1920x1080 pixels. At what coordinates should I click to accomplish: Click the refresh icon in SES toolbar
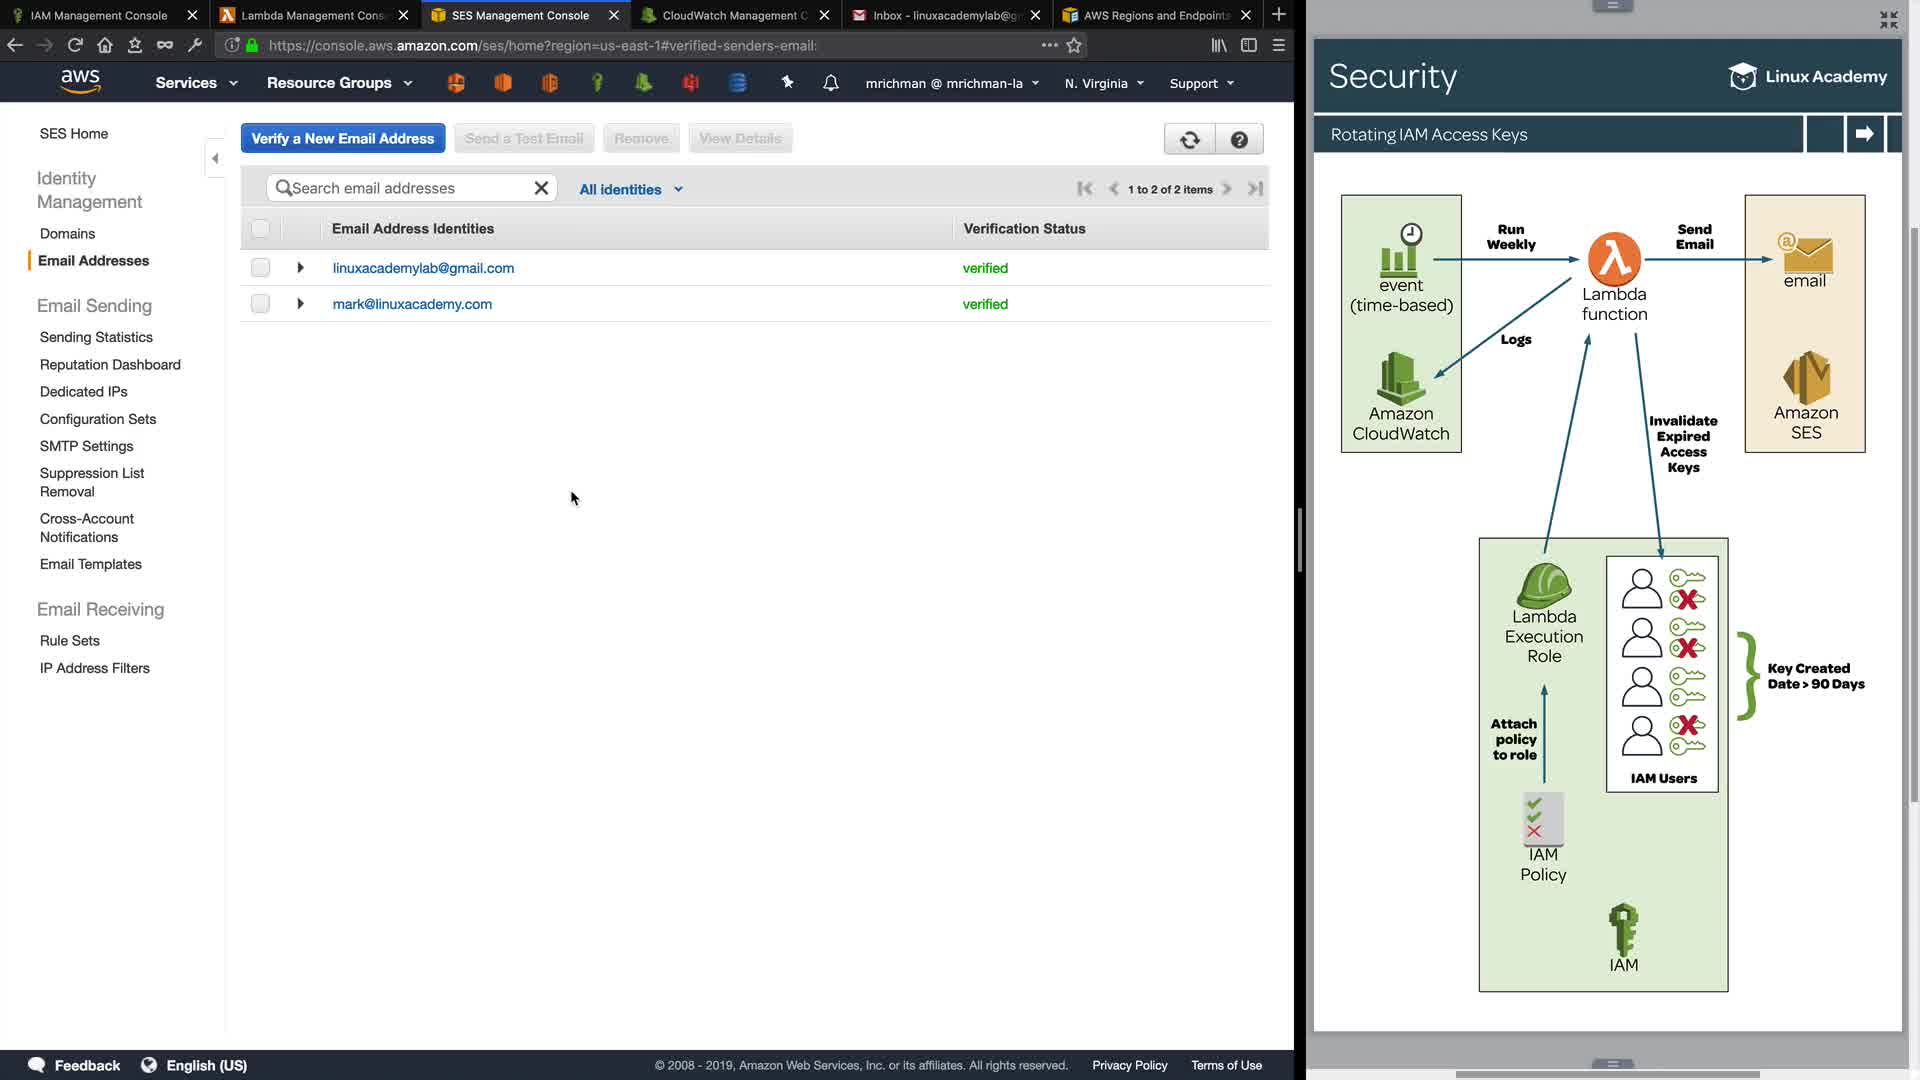(1189, 140)
